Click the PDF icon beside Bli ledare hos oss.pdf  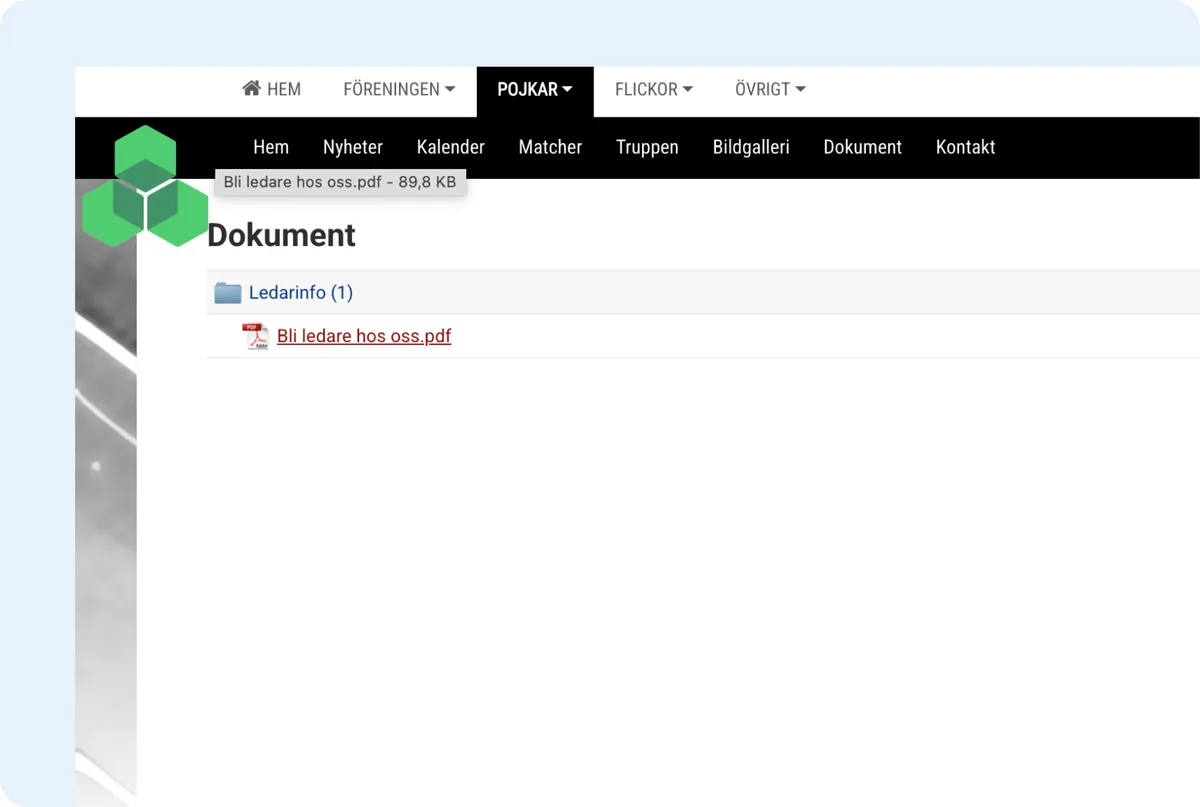click(x=256, y=337)
